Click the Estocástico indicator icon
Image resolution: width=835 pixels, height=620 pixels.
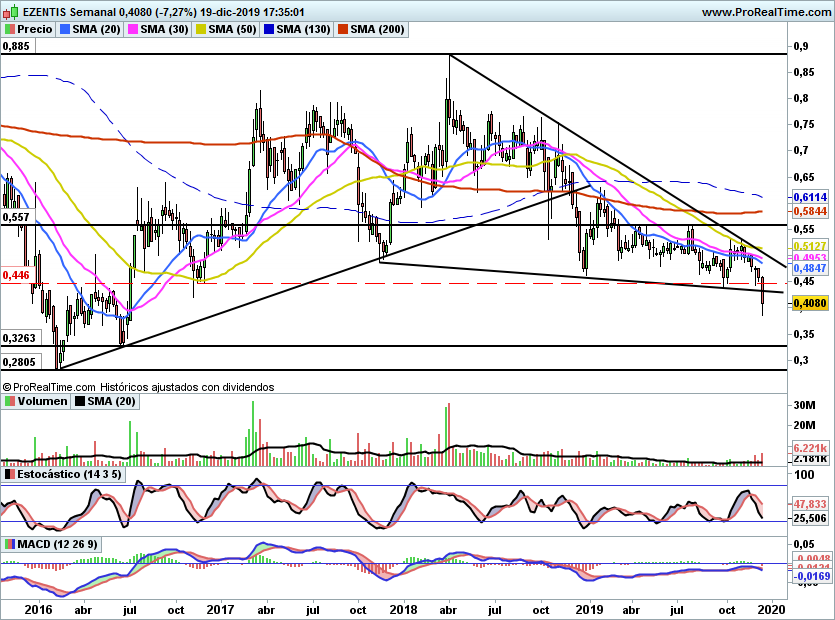(x=10, y=473)
